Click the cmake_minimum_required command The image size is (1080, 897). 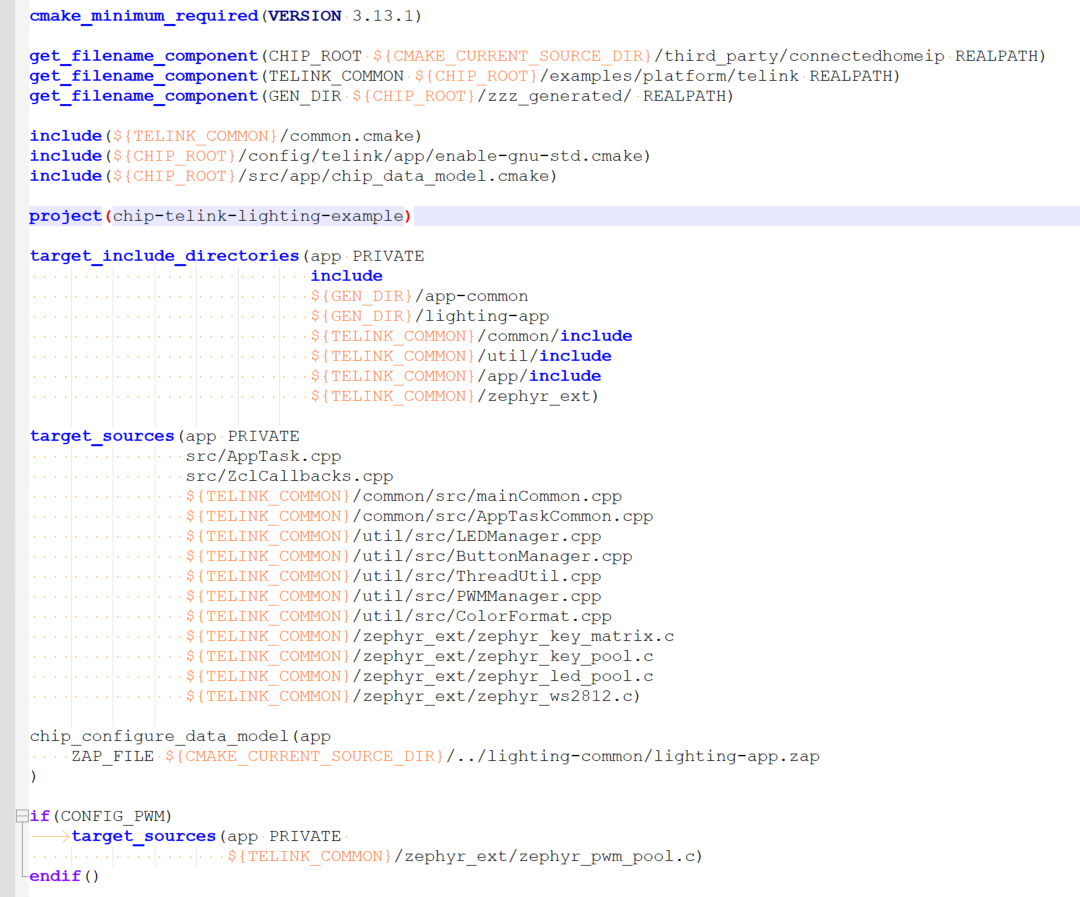point(143,16)
